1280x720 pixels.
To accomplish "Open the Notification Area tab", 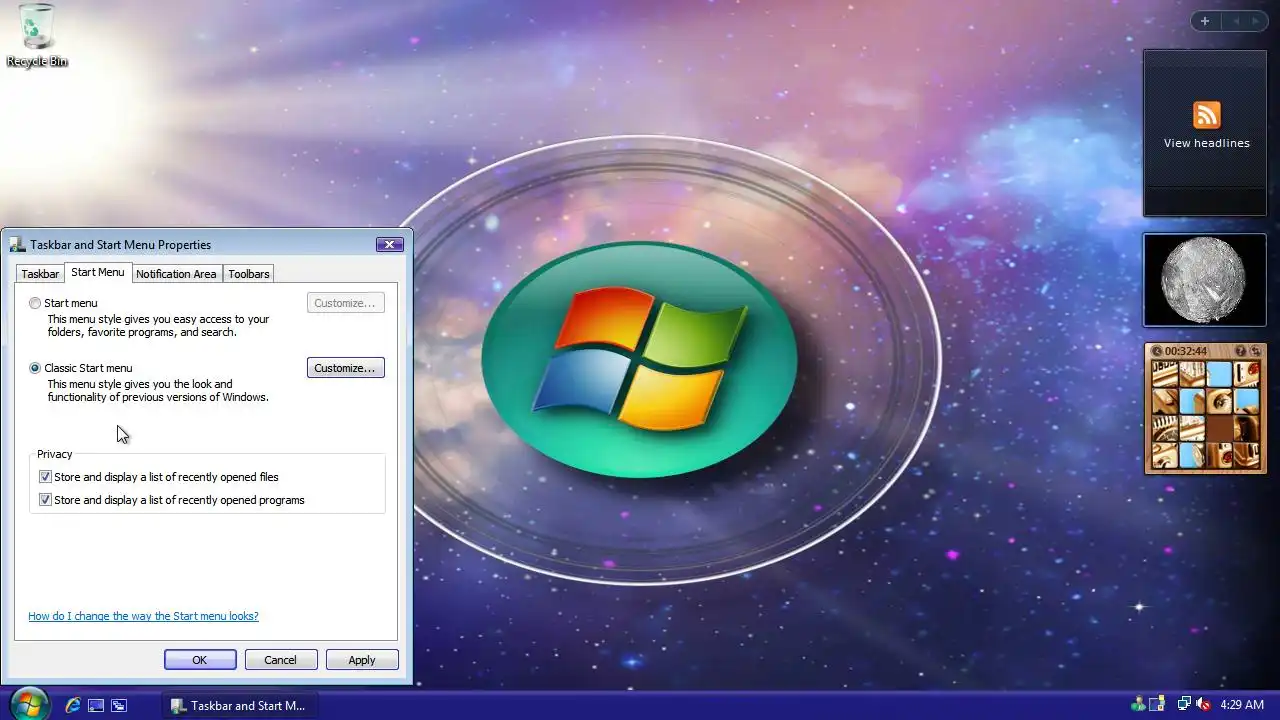I will (x=176, y=274).
